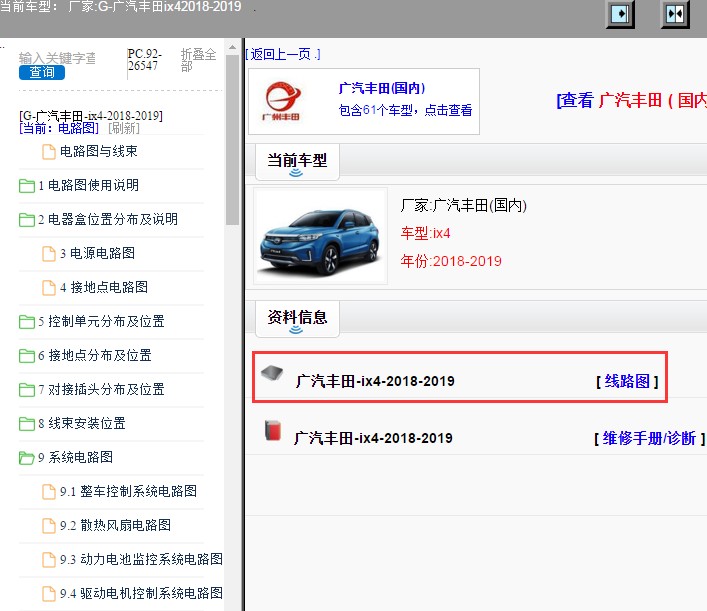Click folder icon of 7 对接插头分布及位置

tap(27, 390)
